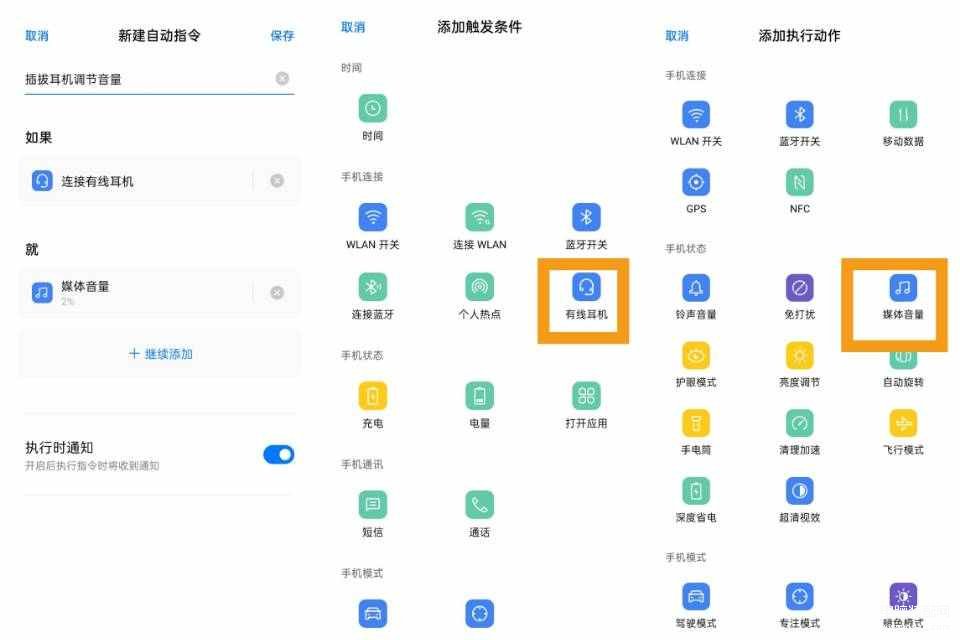Remove the 连接有线耳机 condition

pyautogui.click(x=277, y=181)
